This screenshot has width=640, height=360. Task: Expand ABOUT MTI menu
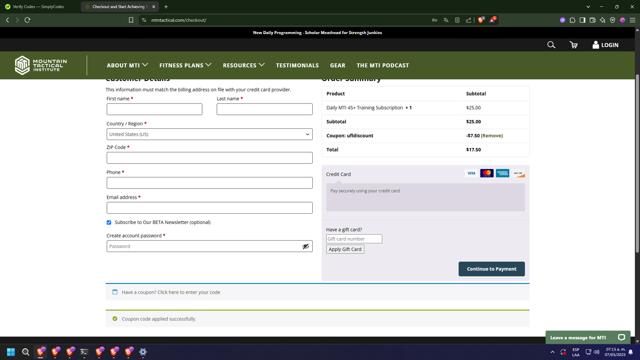pos(127,65)
